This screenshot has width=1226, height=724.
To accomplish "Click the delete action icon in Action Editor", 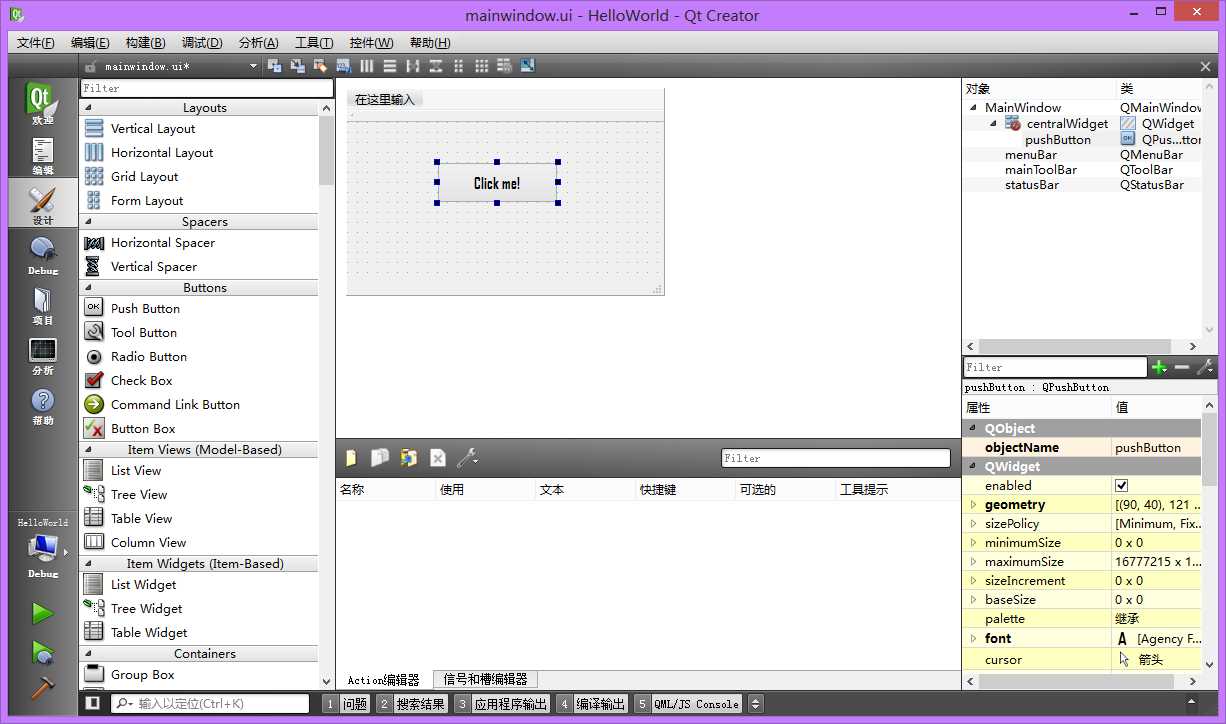I will pos(437,458).
